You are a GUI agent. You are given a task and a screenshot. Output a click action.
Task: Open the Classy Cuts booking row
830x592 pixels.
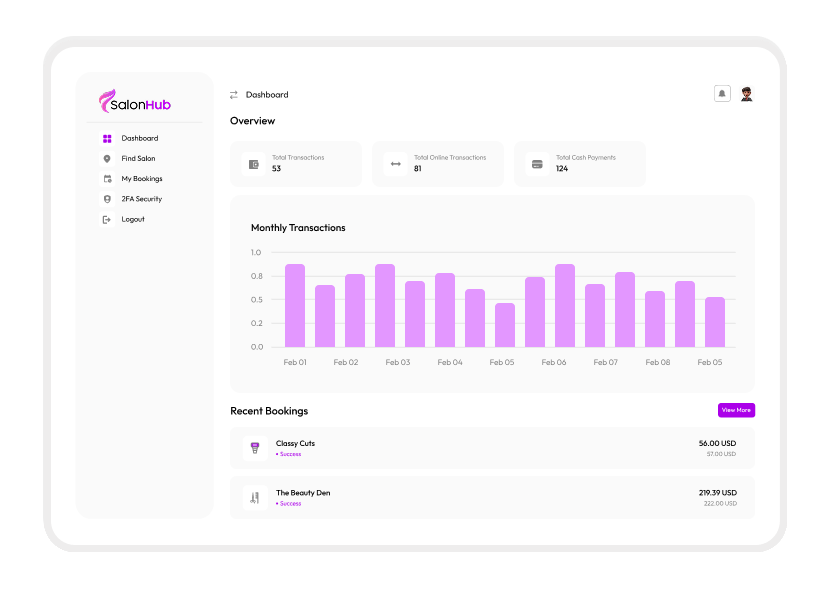coord(492,448)
